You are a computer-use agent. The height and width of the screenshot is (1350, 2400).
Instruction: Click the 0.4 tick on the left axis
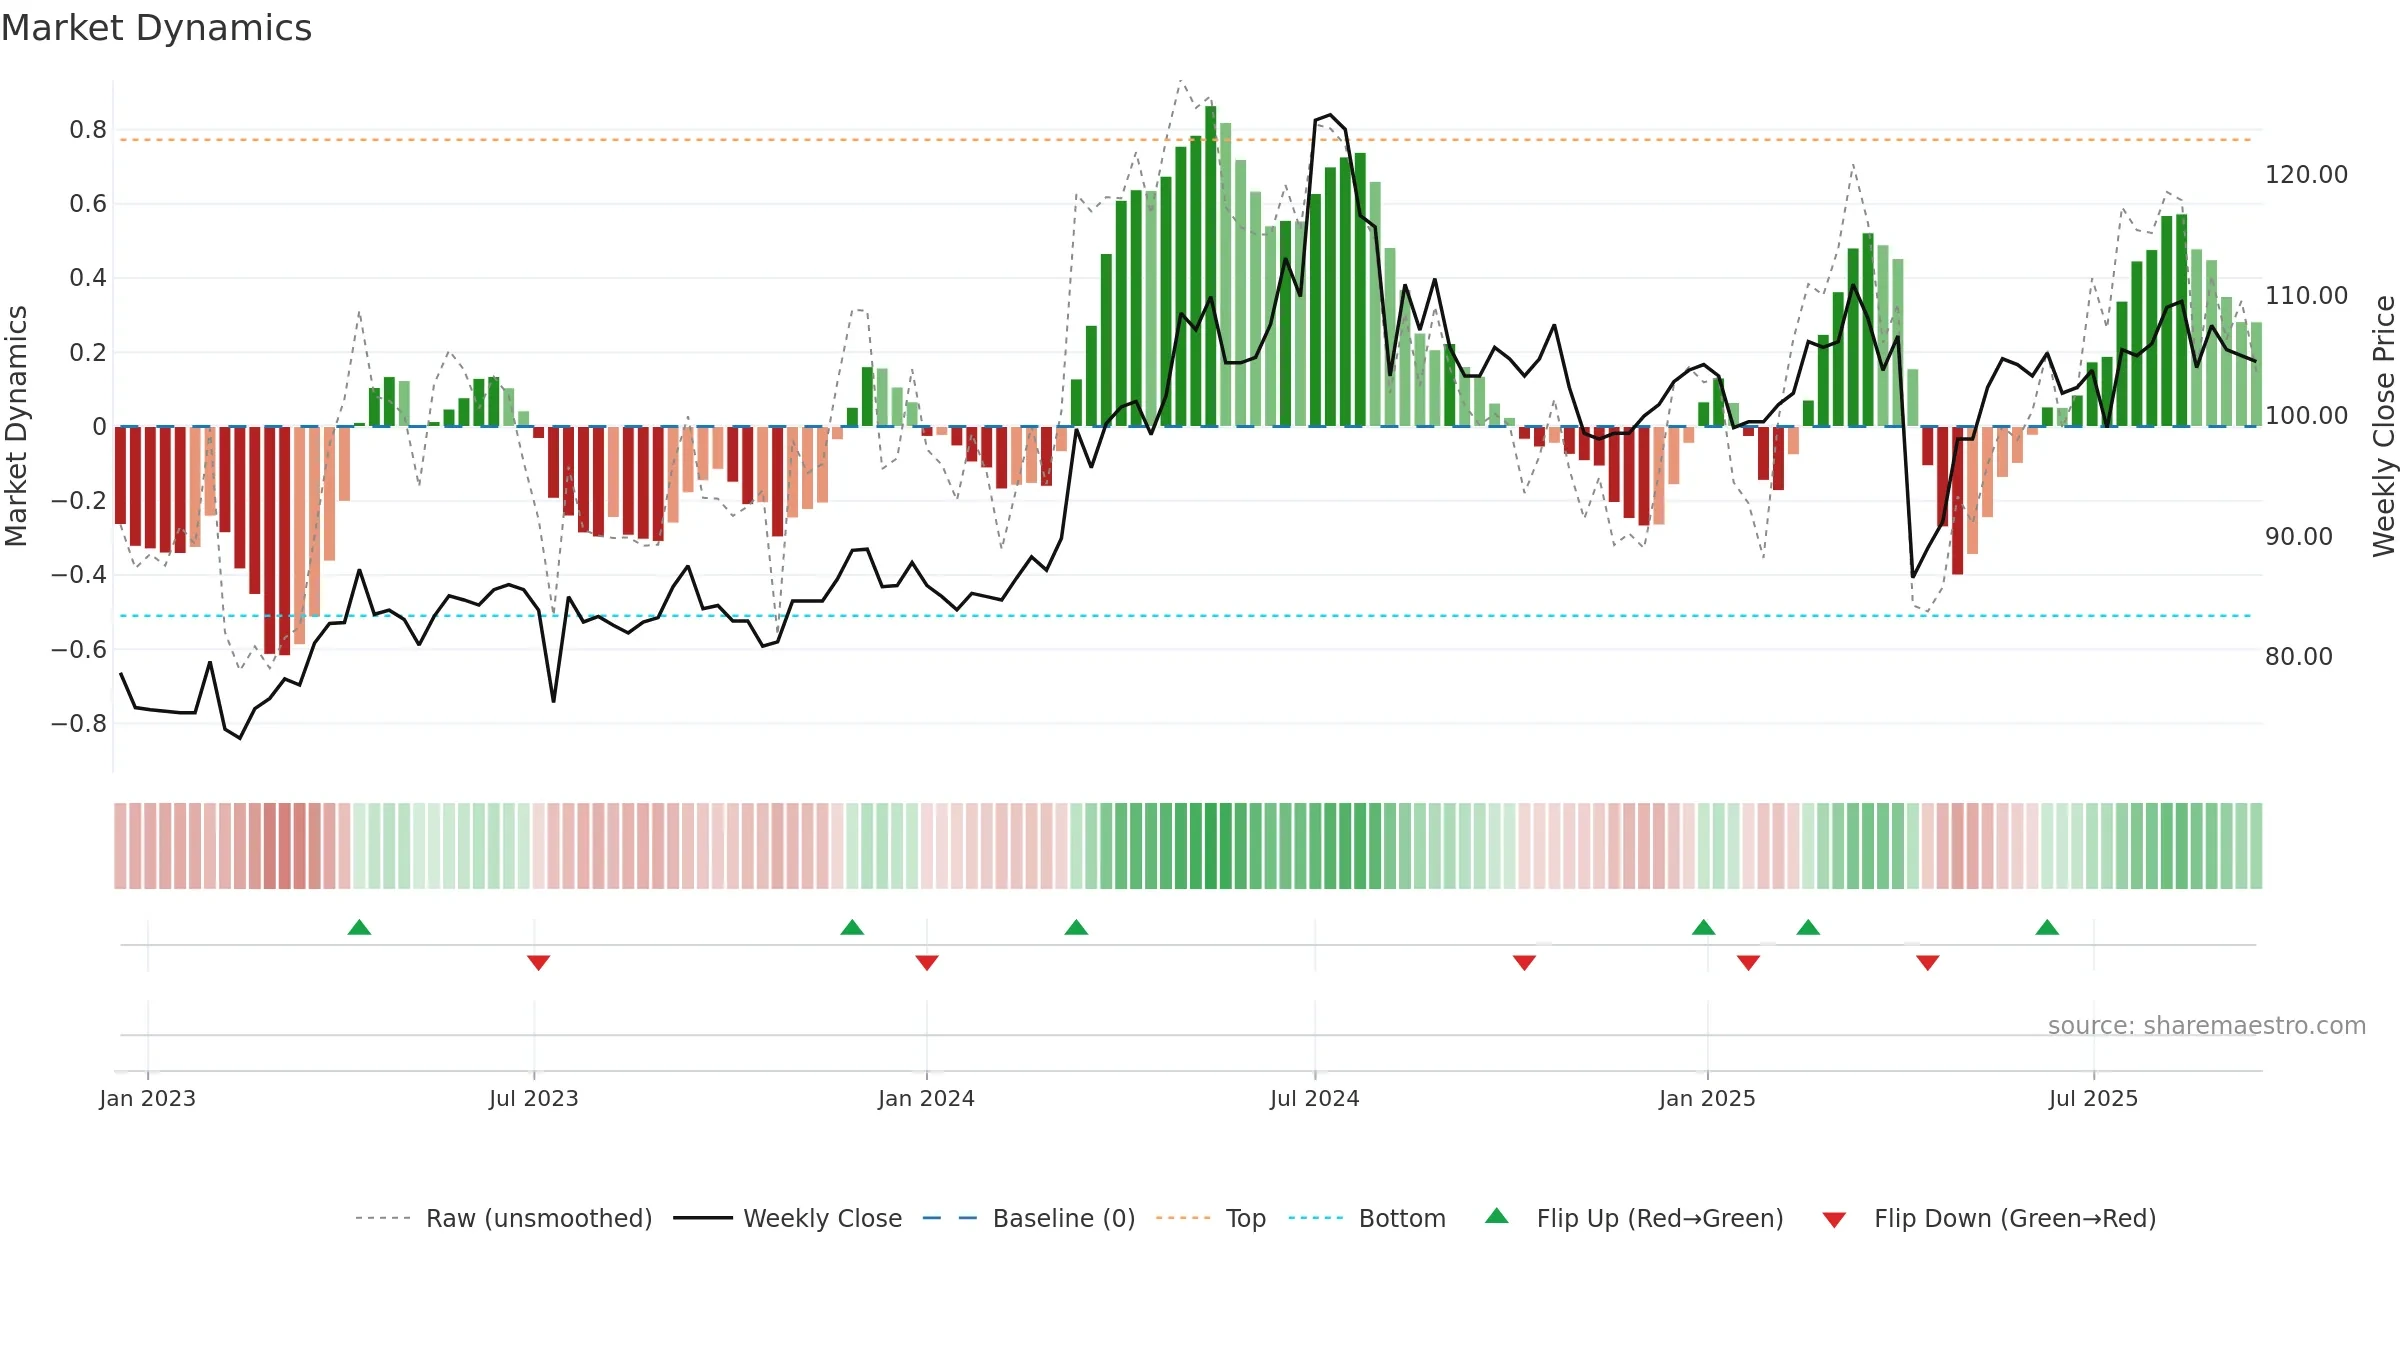click(x=88, y=278)
